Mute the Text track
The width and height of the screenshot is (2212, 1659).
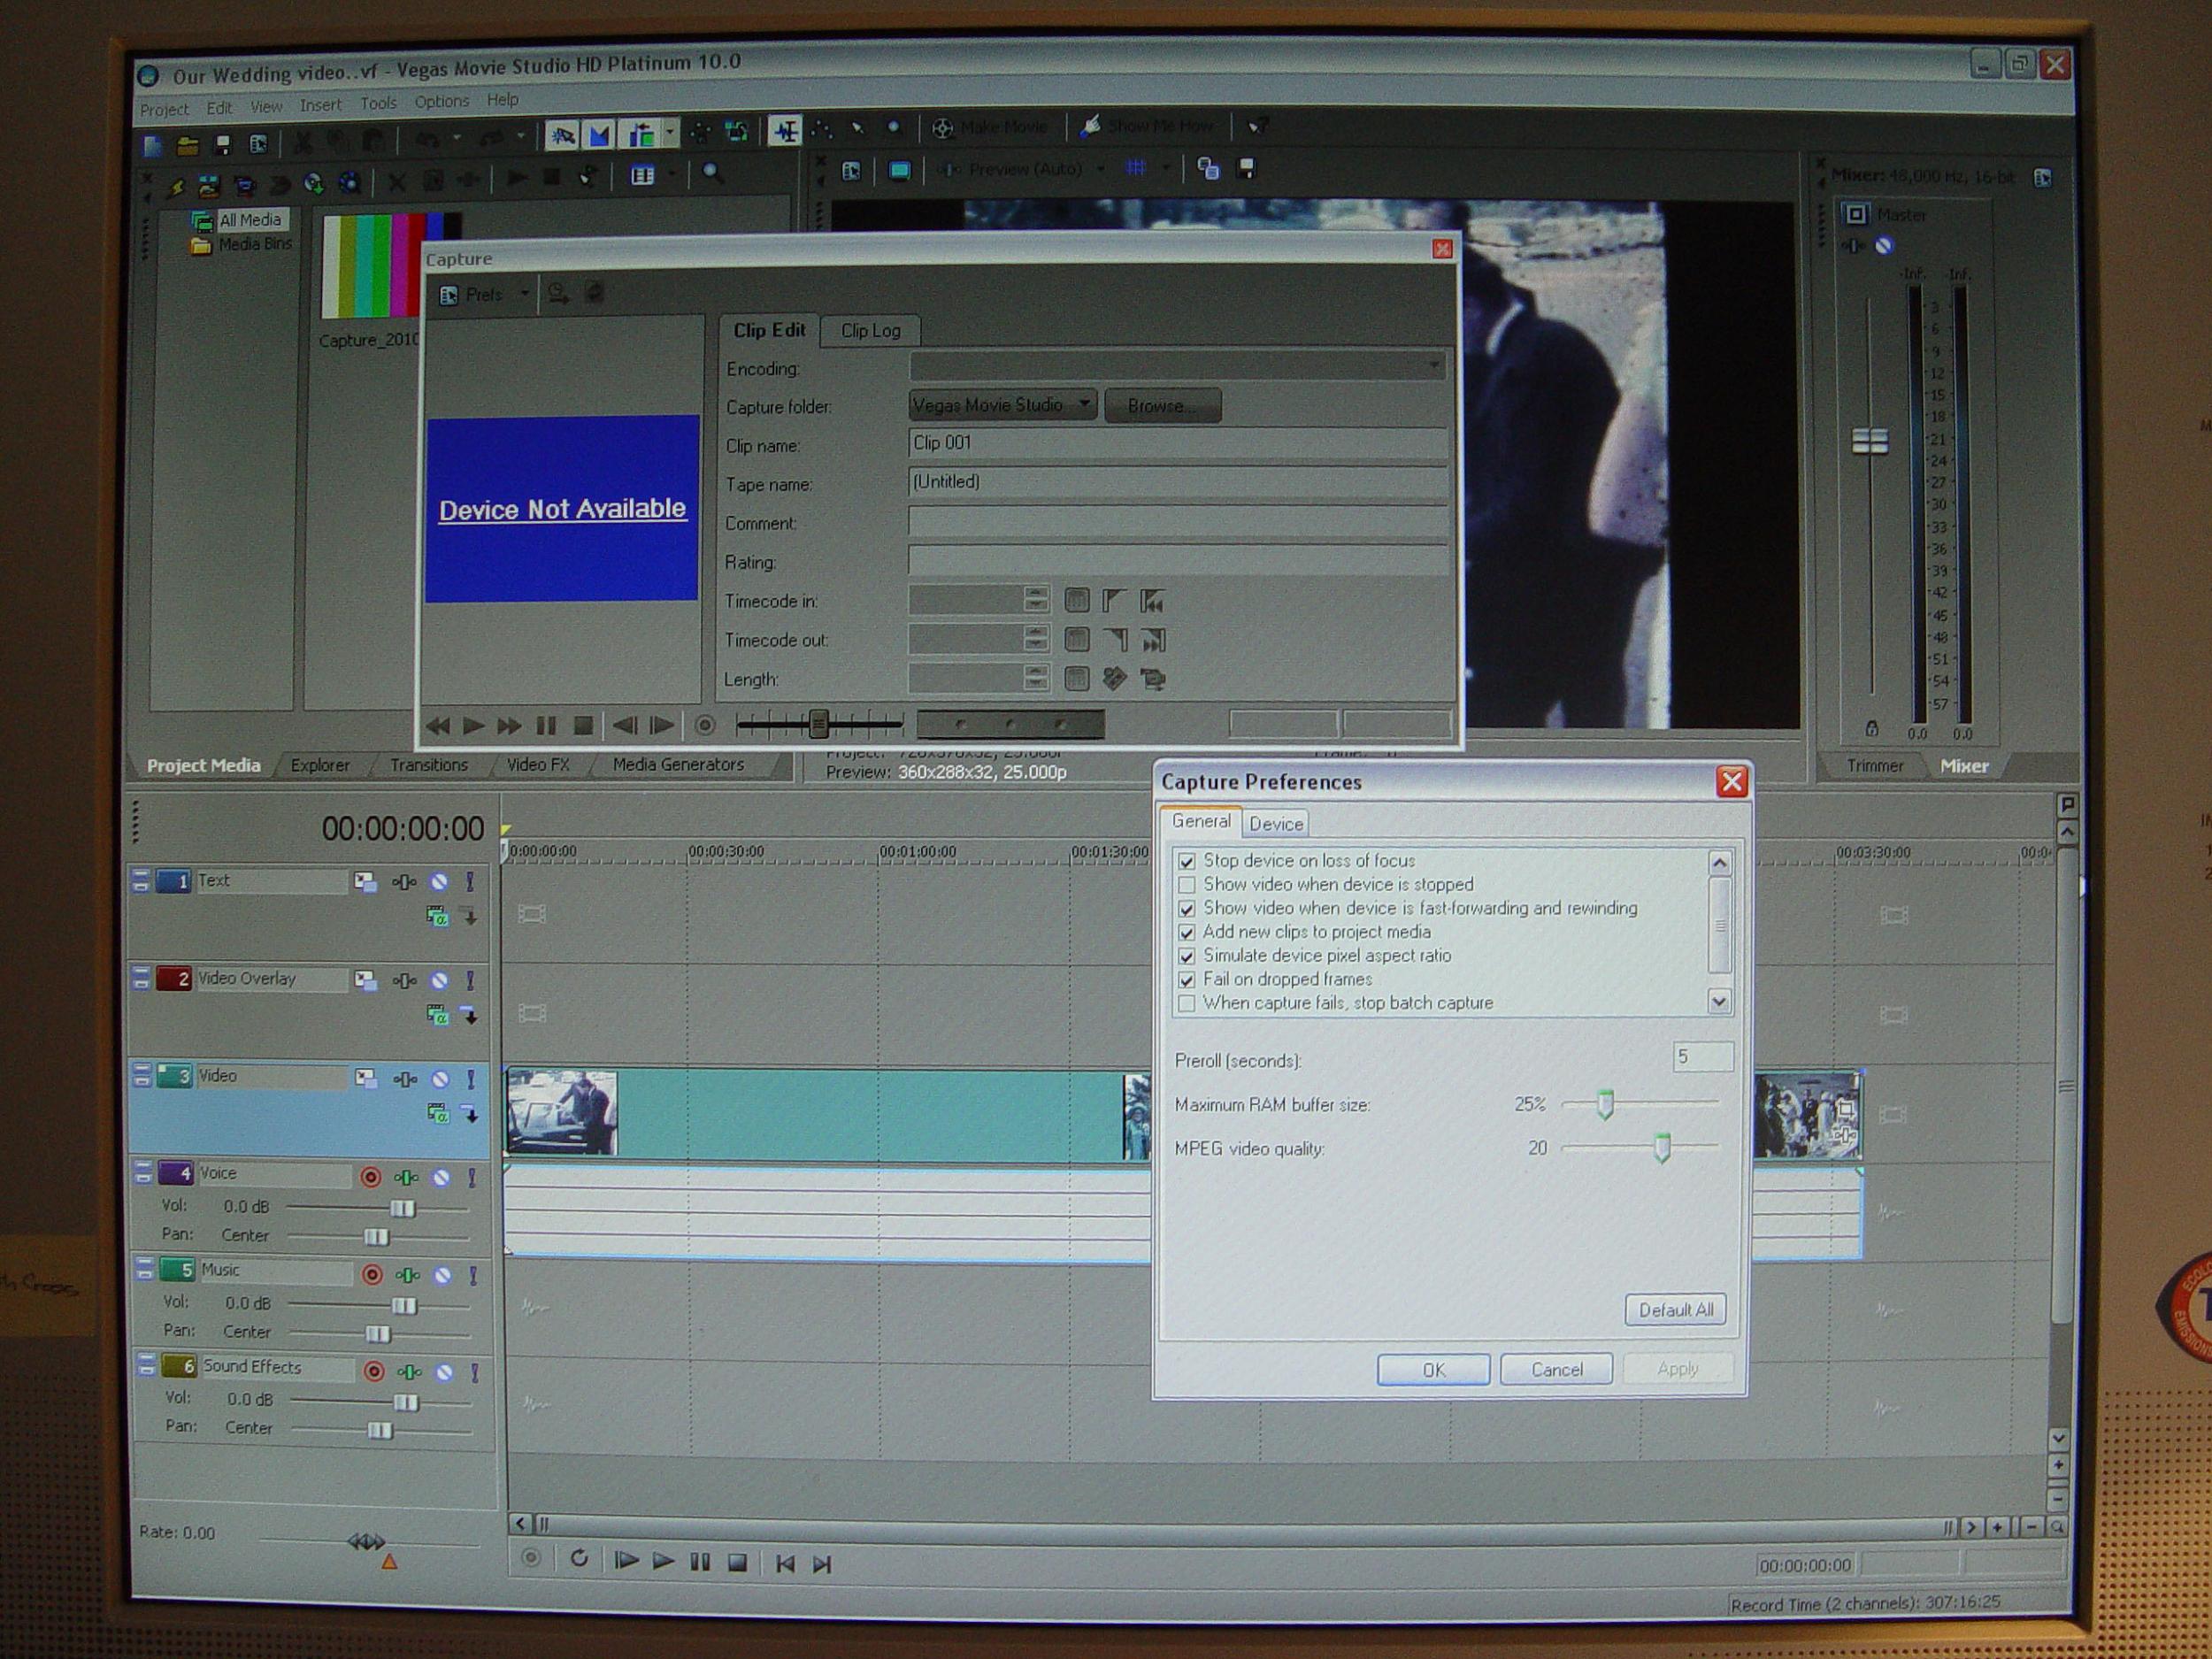tap(438, 882)
